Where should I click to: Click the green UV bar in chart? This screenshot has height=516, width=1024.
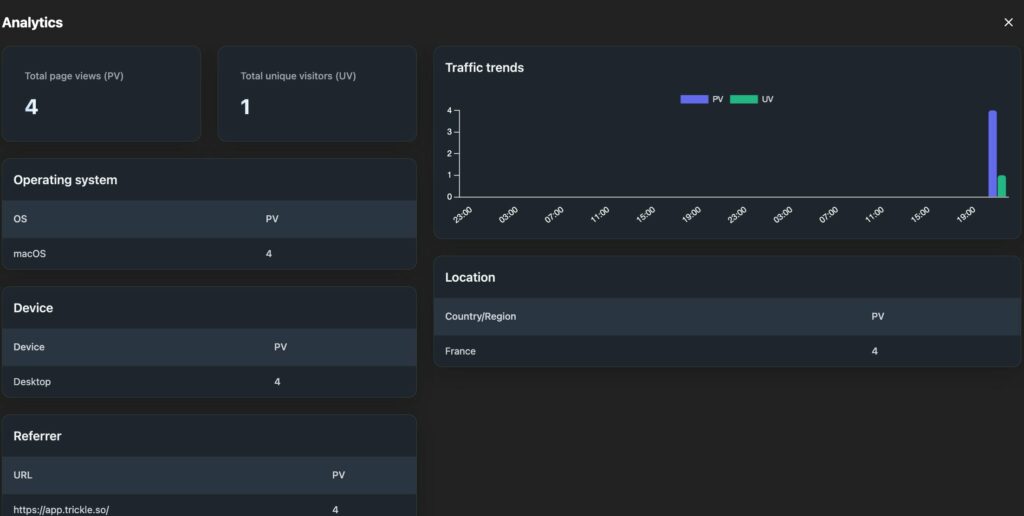(1002, 186)
